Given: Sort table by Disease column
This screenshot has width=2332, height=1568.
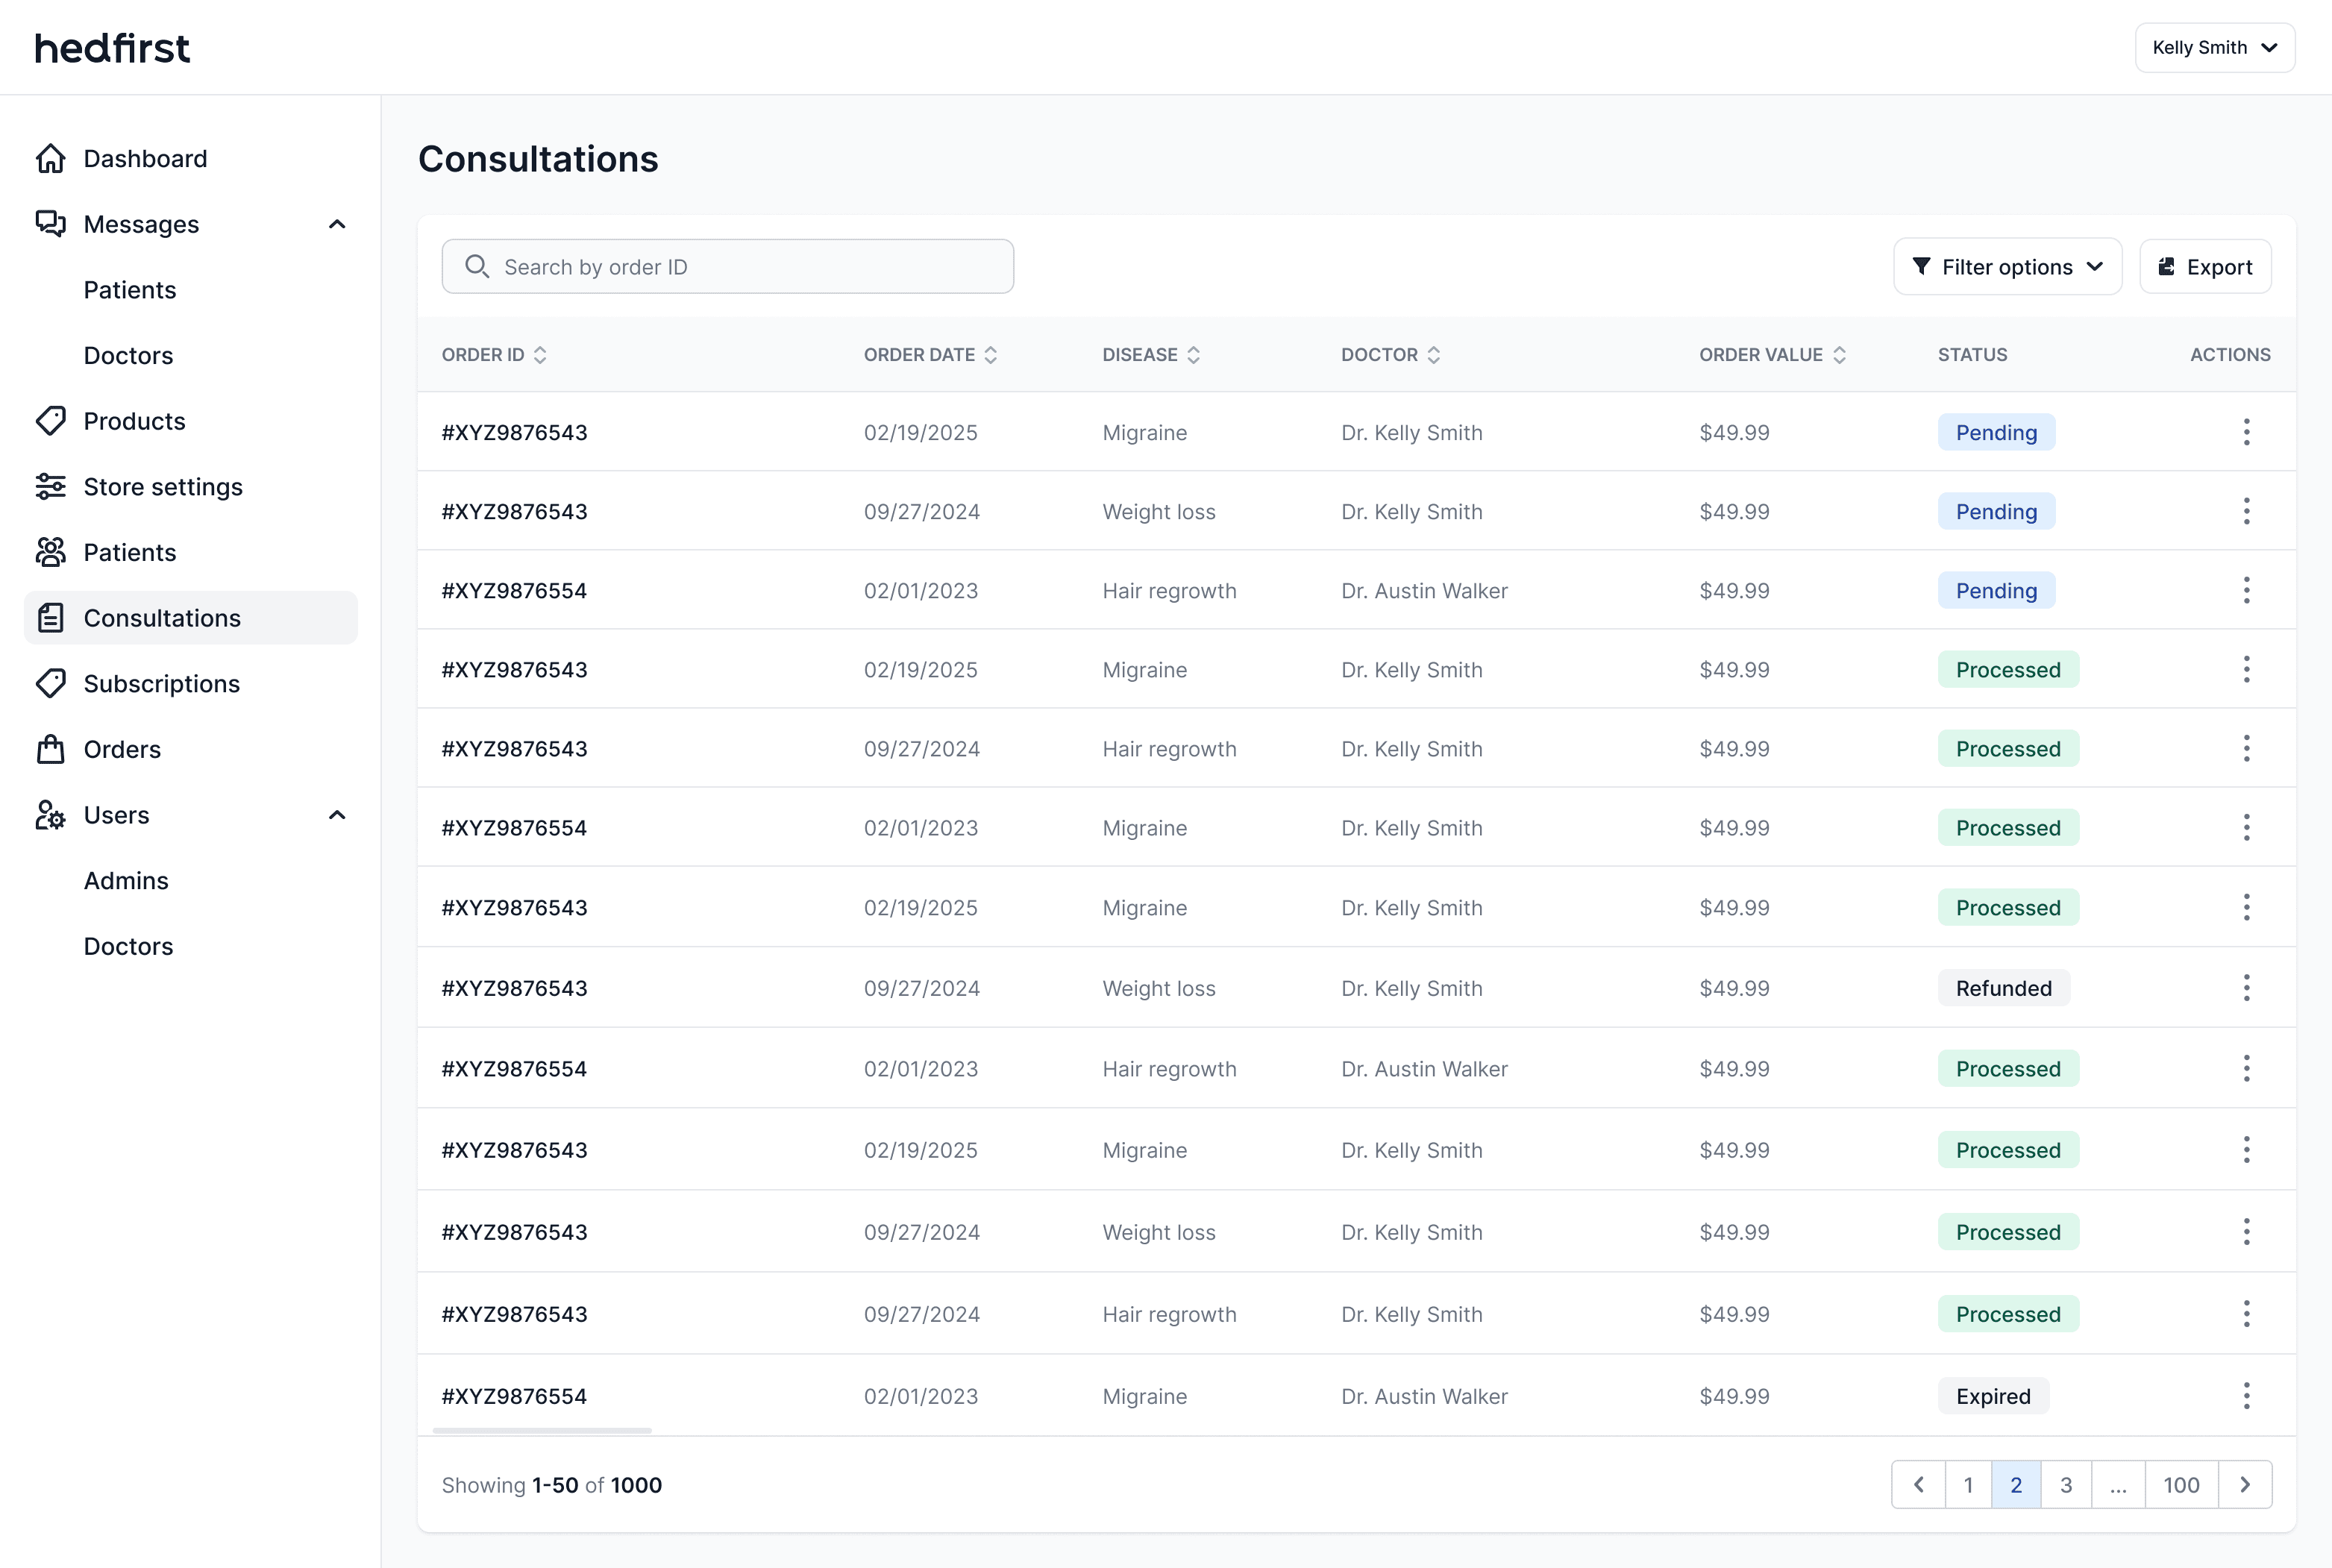Looking at the screenshot, I should pyautogui.click(x=1193, y=355).
